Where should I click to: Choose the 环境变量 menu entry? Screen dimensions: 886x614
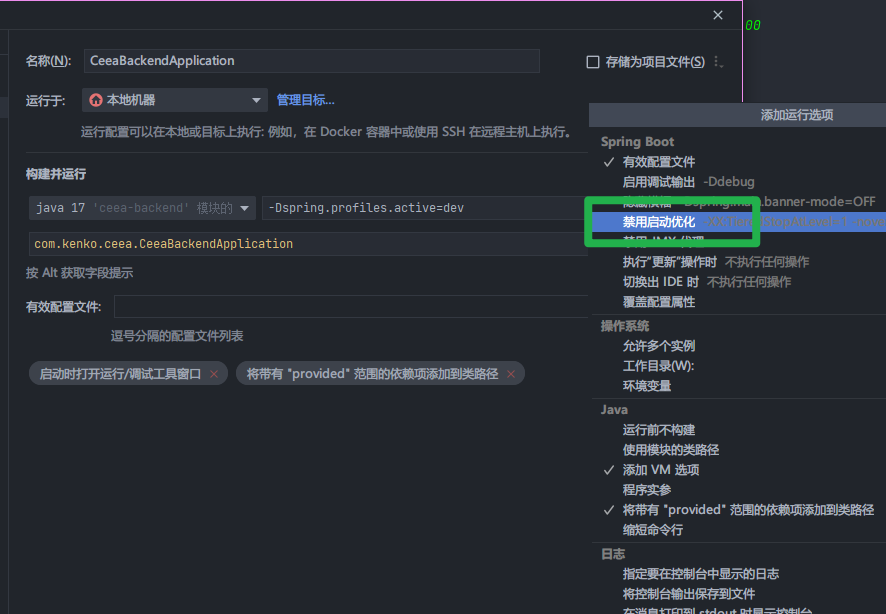point(646,386)
